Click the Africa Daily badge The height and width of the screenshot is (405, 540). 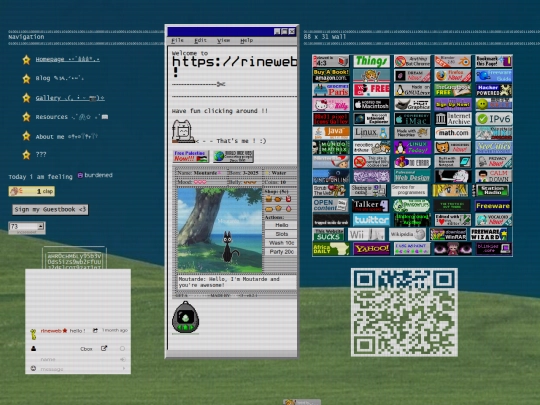pyautogui.click(x=331, y=249)
